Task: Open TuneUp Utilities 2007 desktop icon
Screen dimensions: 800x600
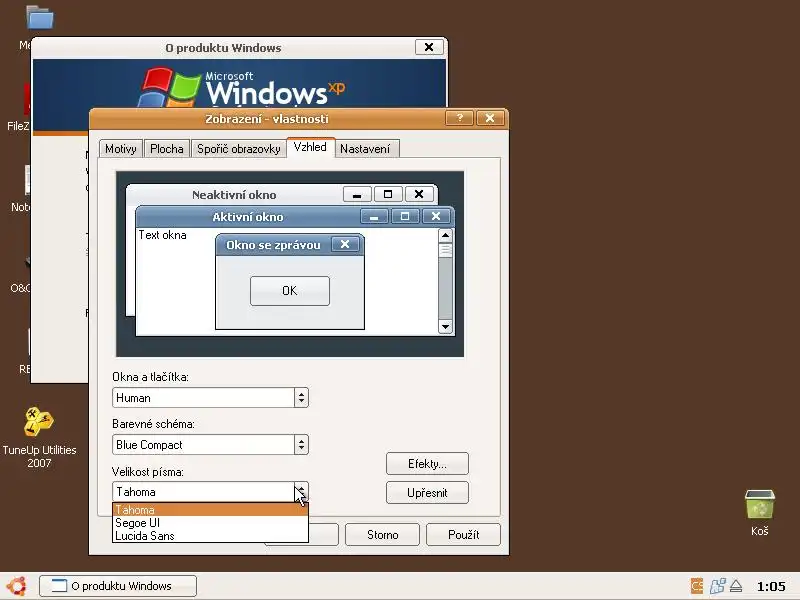Action: coord(39,438)
